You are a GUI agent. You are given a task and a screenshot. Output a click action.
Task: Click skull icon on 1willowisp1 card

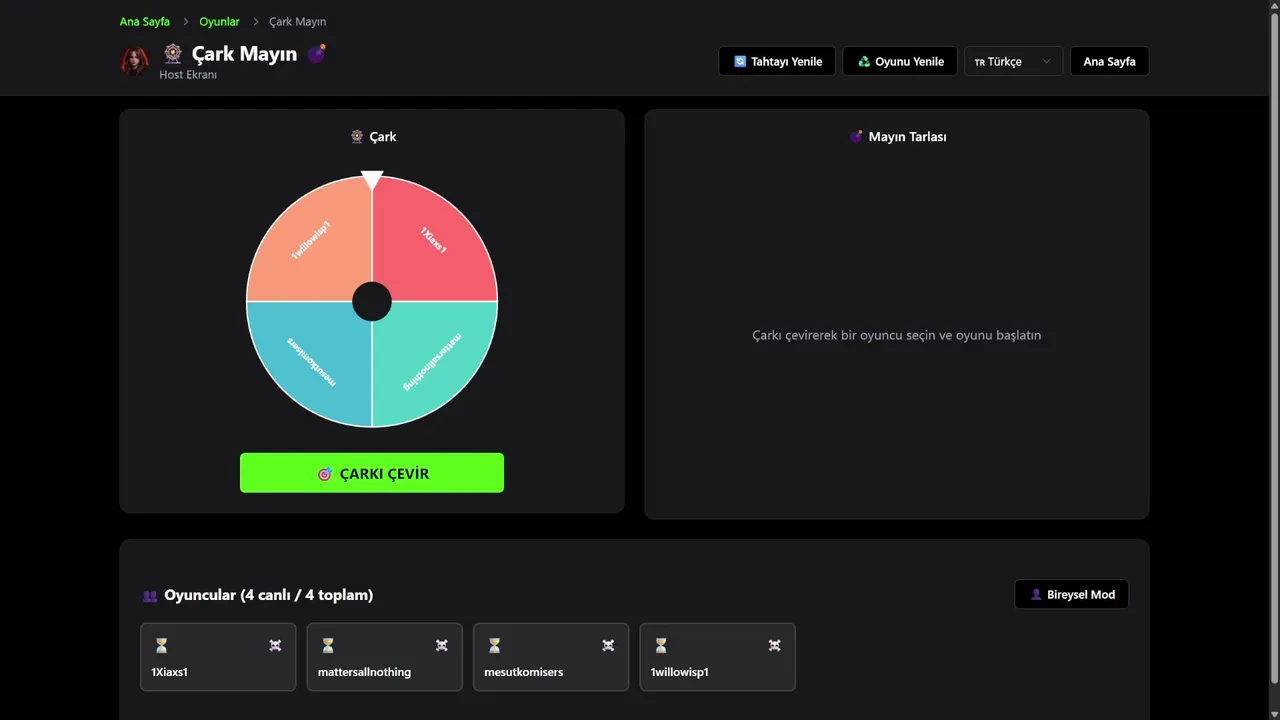click(774, 646)
